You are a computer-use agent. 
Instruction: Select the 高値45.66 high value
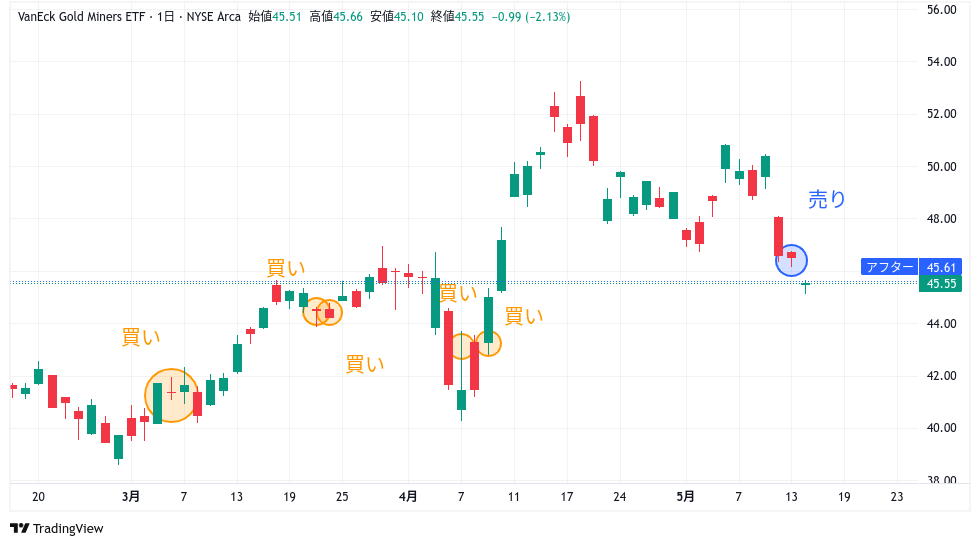336,17
